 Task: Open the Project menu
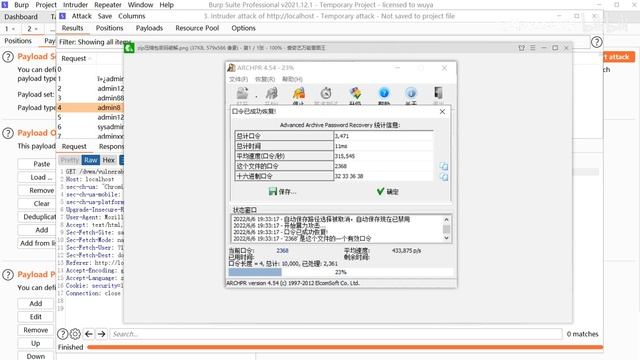46,5
